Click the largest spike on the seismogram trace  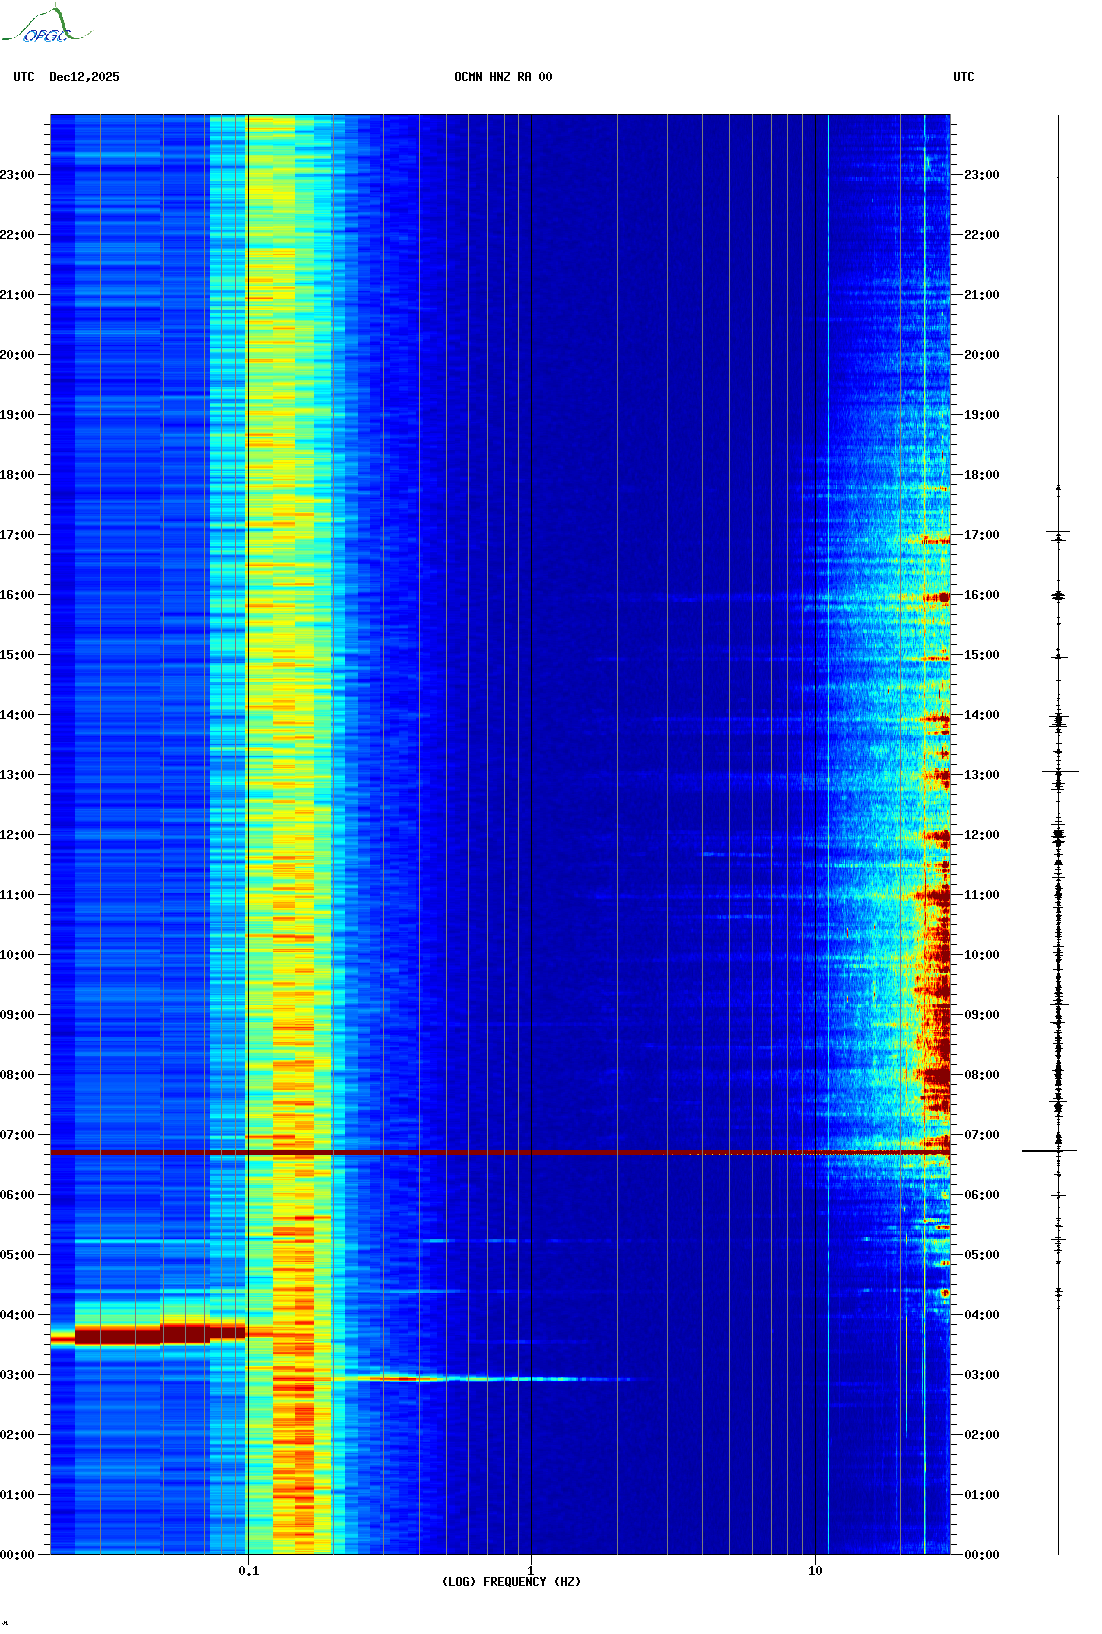[1050, 1151]
